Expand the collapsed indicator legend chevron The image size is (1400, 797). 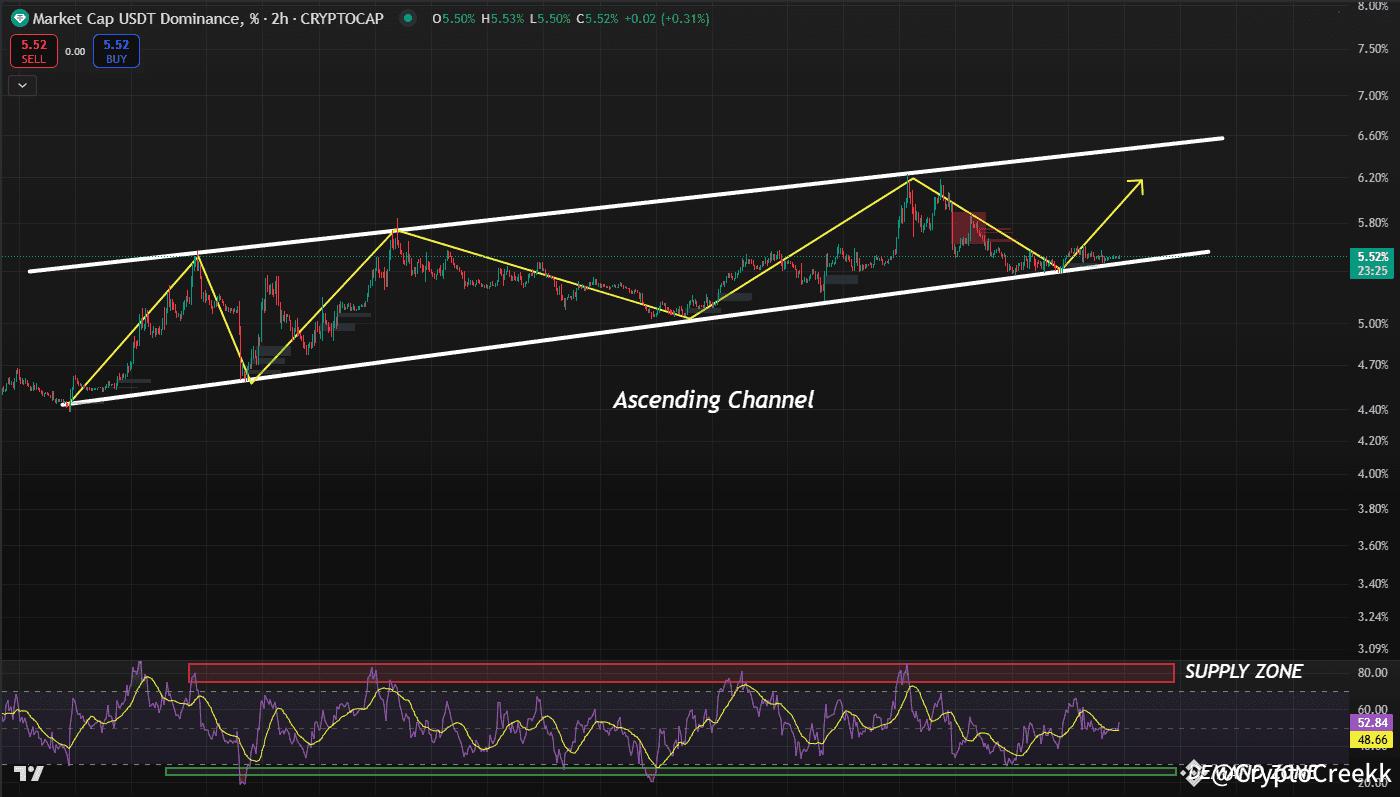23,86
